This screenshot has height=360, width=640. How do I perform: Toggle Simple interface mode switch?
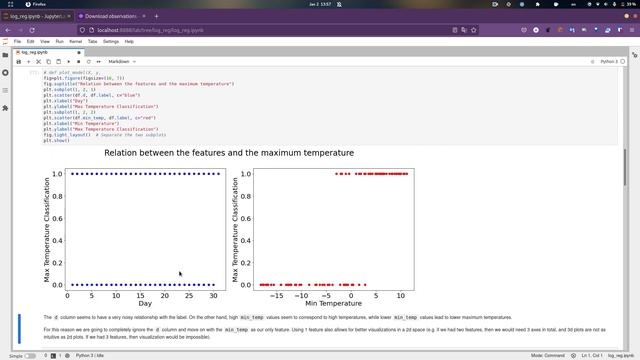(30, 356)
